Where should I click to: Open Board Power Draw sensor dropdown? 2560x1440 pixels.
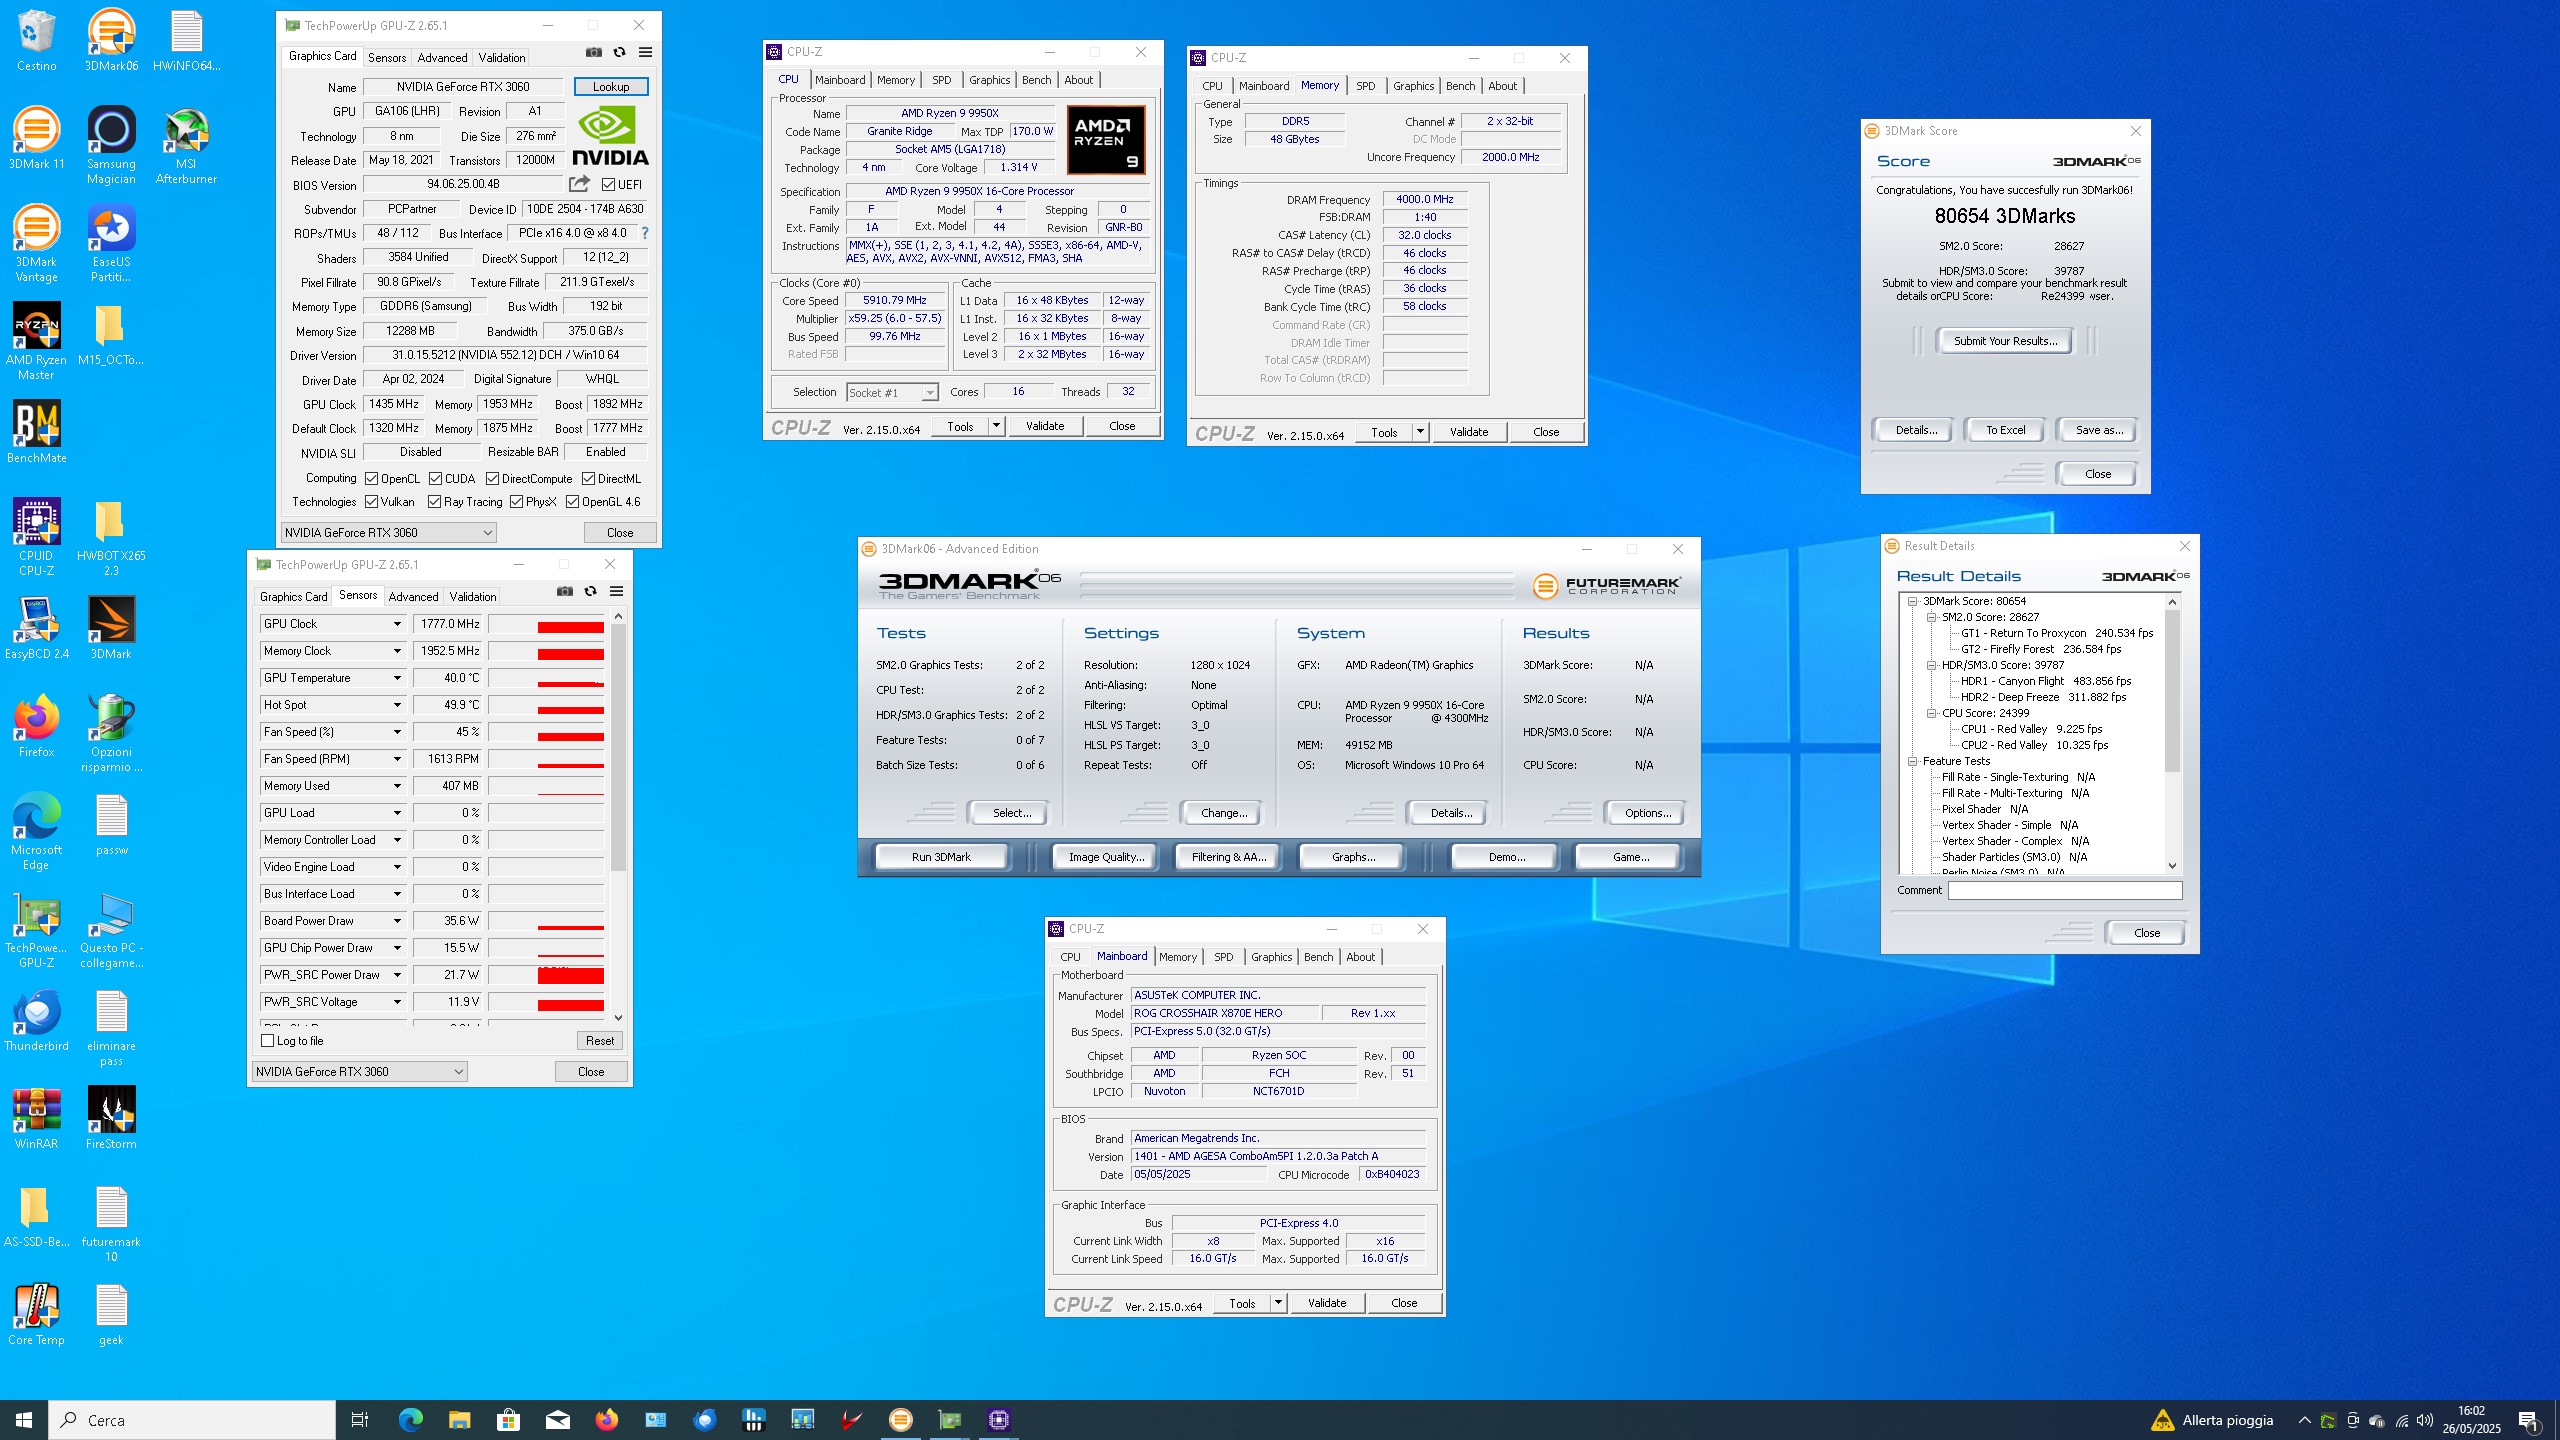tap(397, 921)
